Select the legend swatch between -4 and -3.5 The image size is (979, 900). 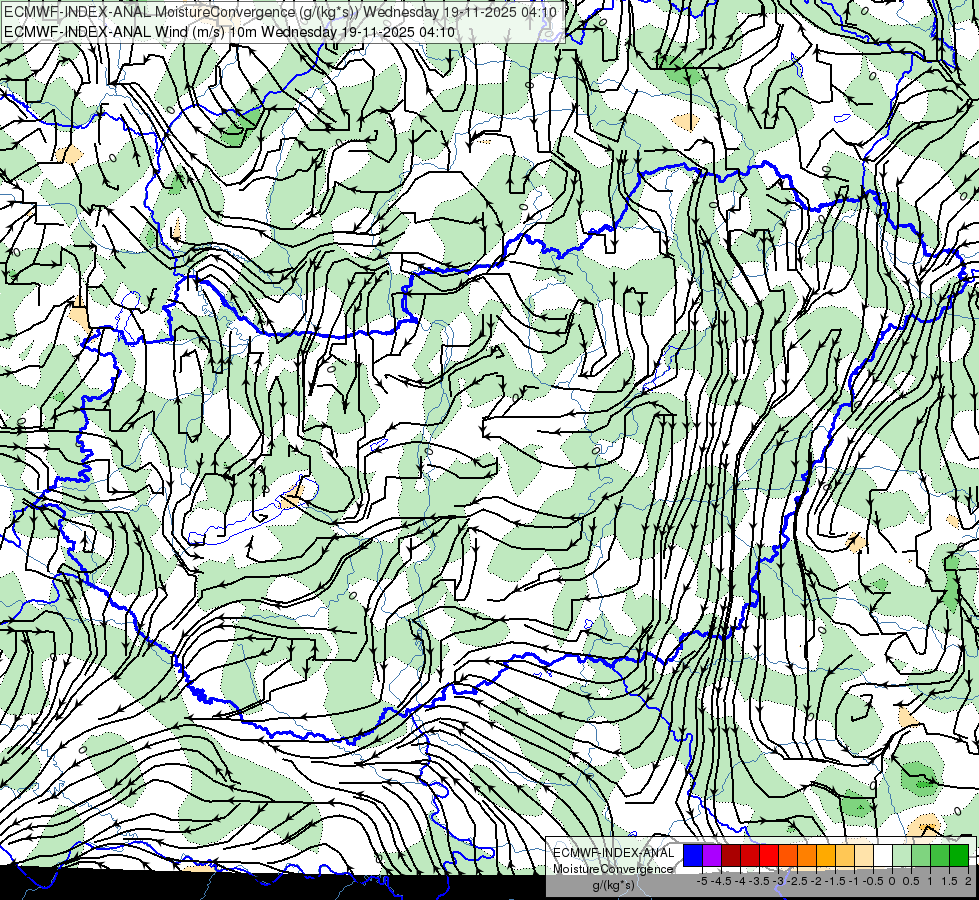point(750,855)
